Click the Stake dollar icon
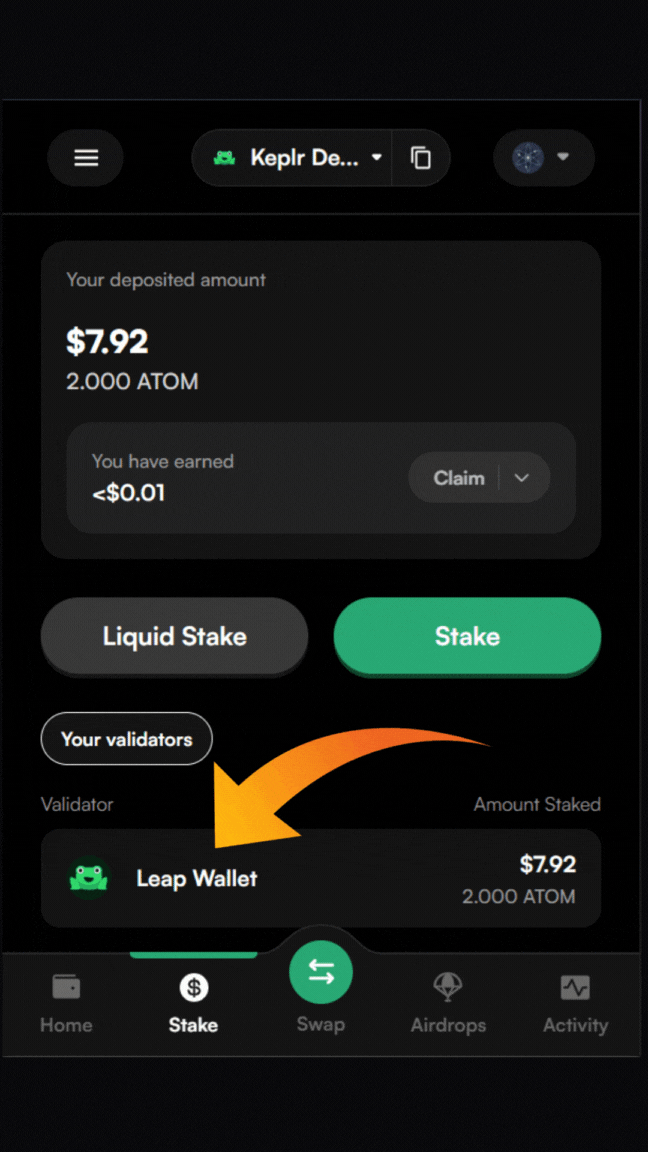The image size is (648, 1152). [x=193, y=988]
